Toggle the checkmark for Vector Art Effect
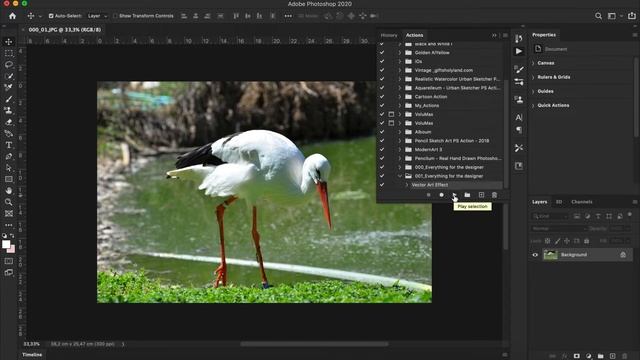The height and width of the screenshot is (360, 640). click(382, 185)
